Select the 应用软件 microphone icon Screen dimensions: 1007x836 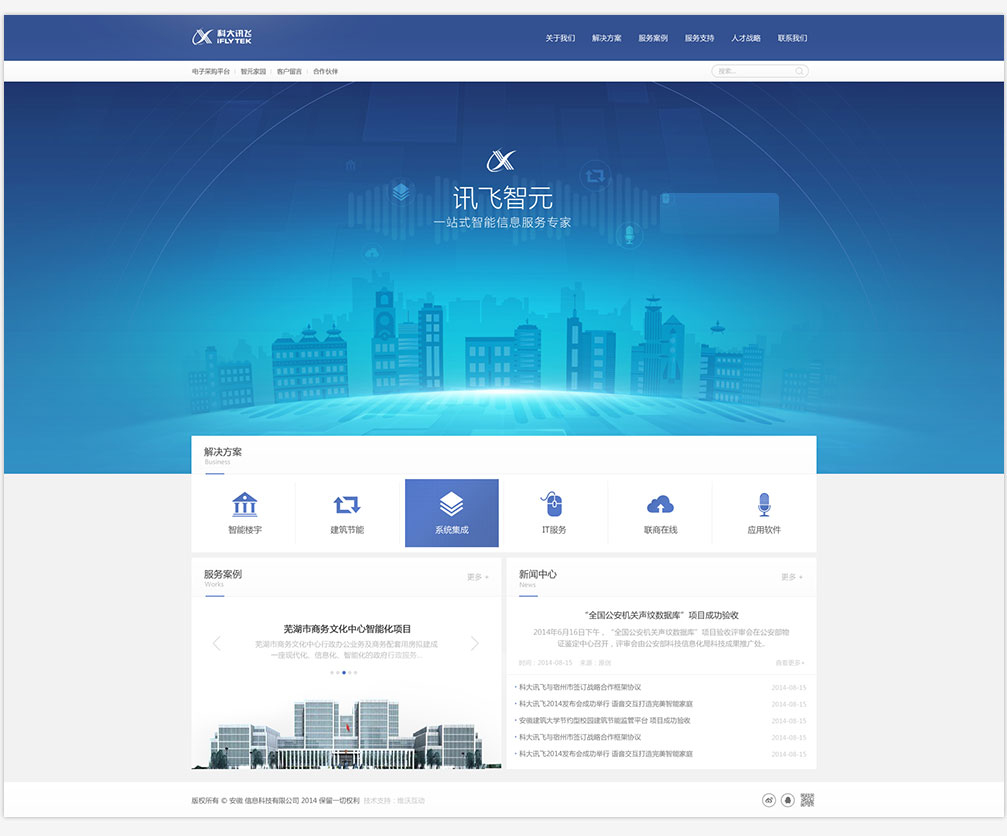(x=764, y=505)
